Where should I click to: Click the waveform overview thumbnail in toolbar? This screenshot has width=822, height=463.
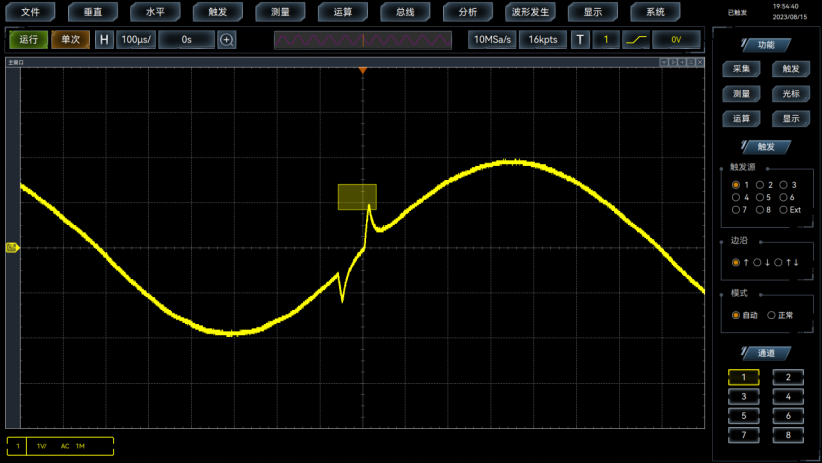point(362,40)
